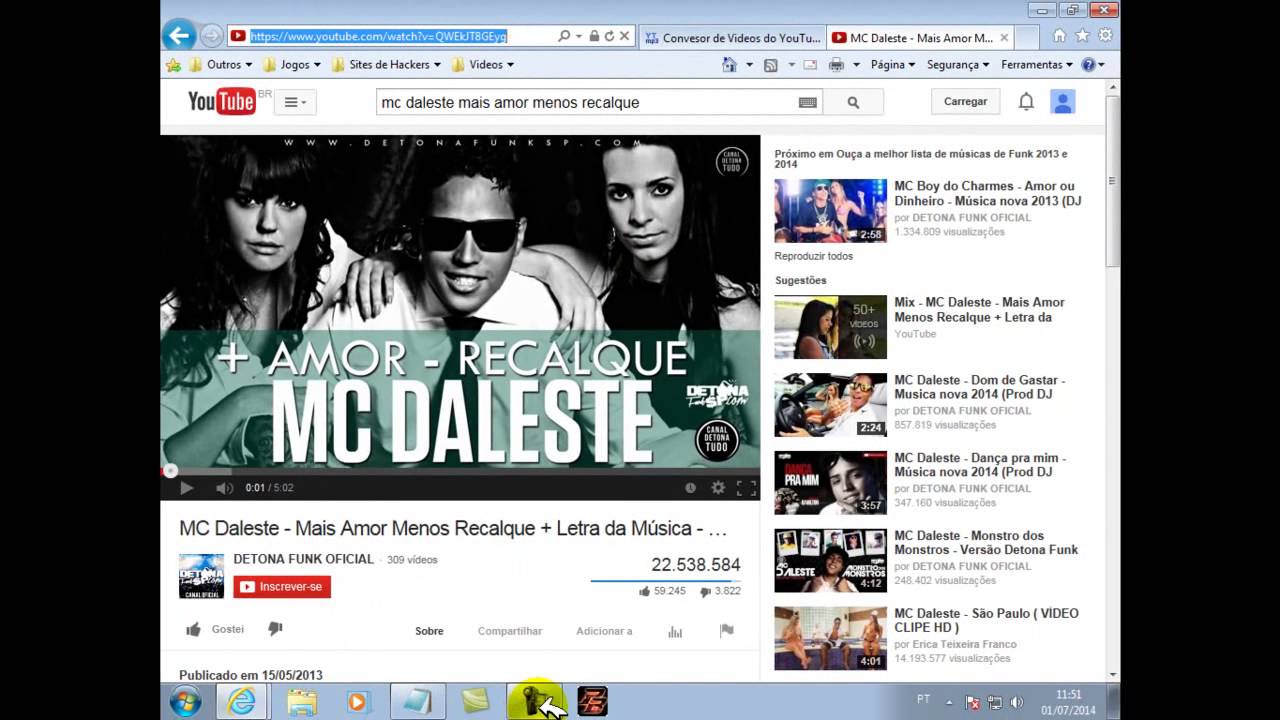
Task: Open browser favorites star icon
Action: click(x=1082, y=36)
